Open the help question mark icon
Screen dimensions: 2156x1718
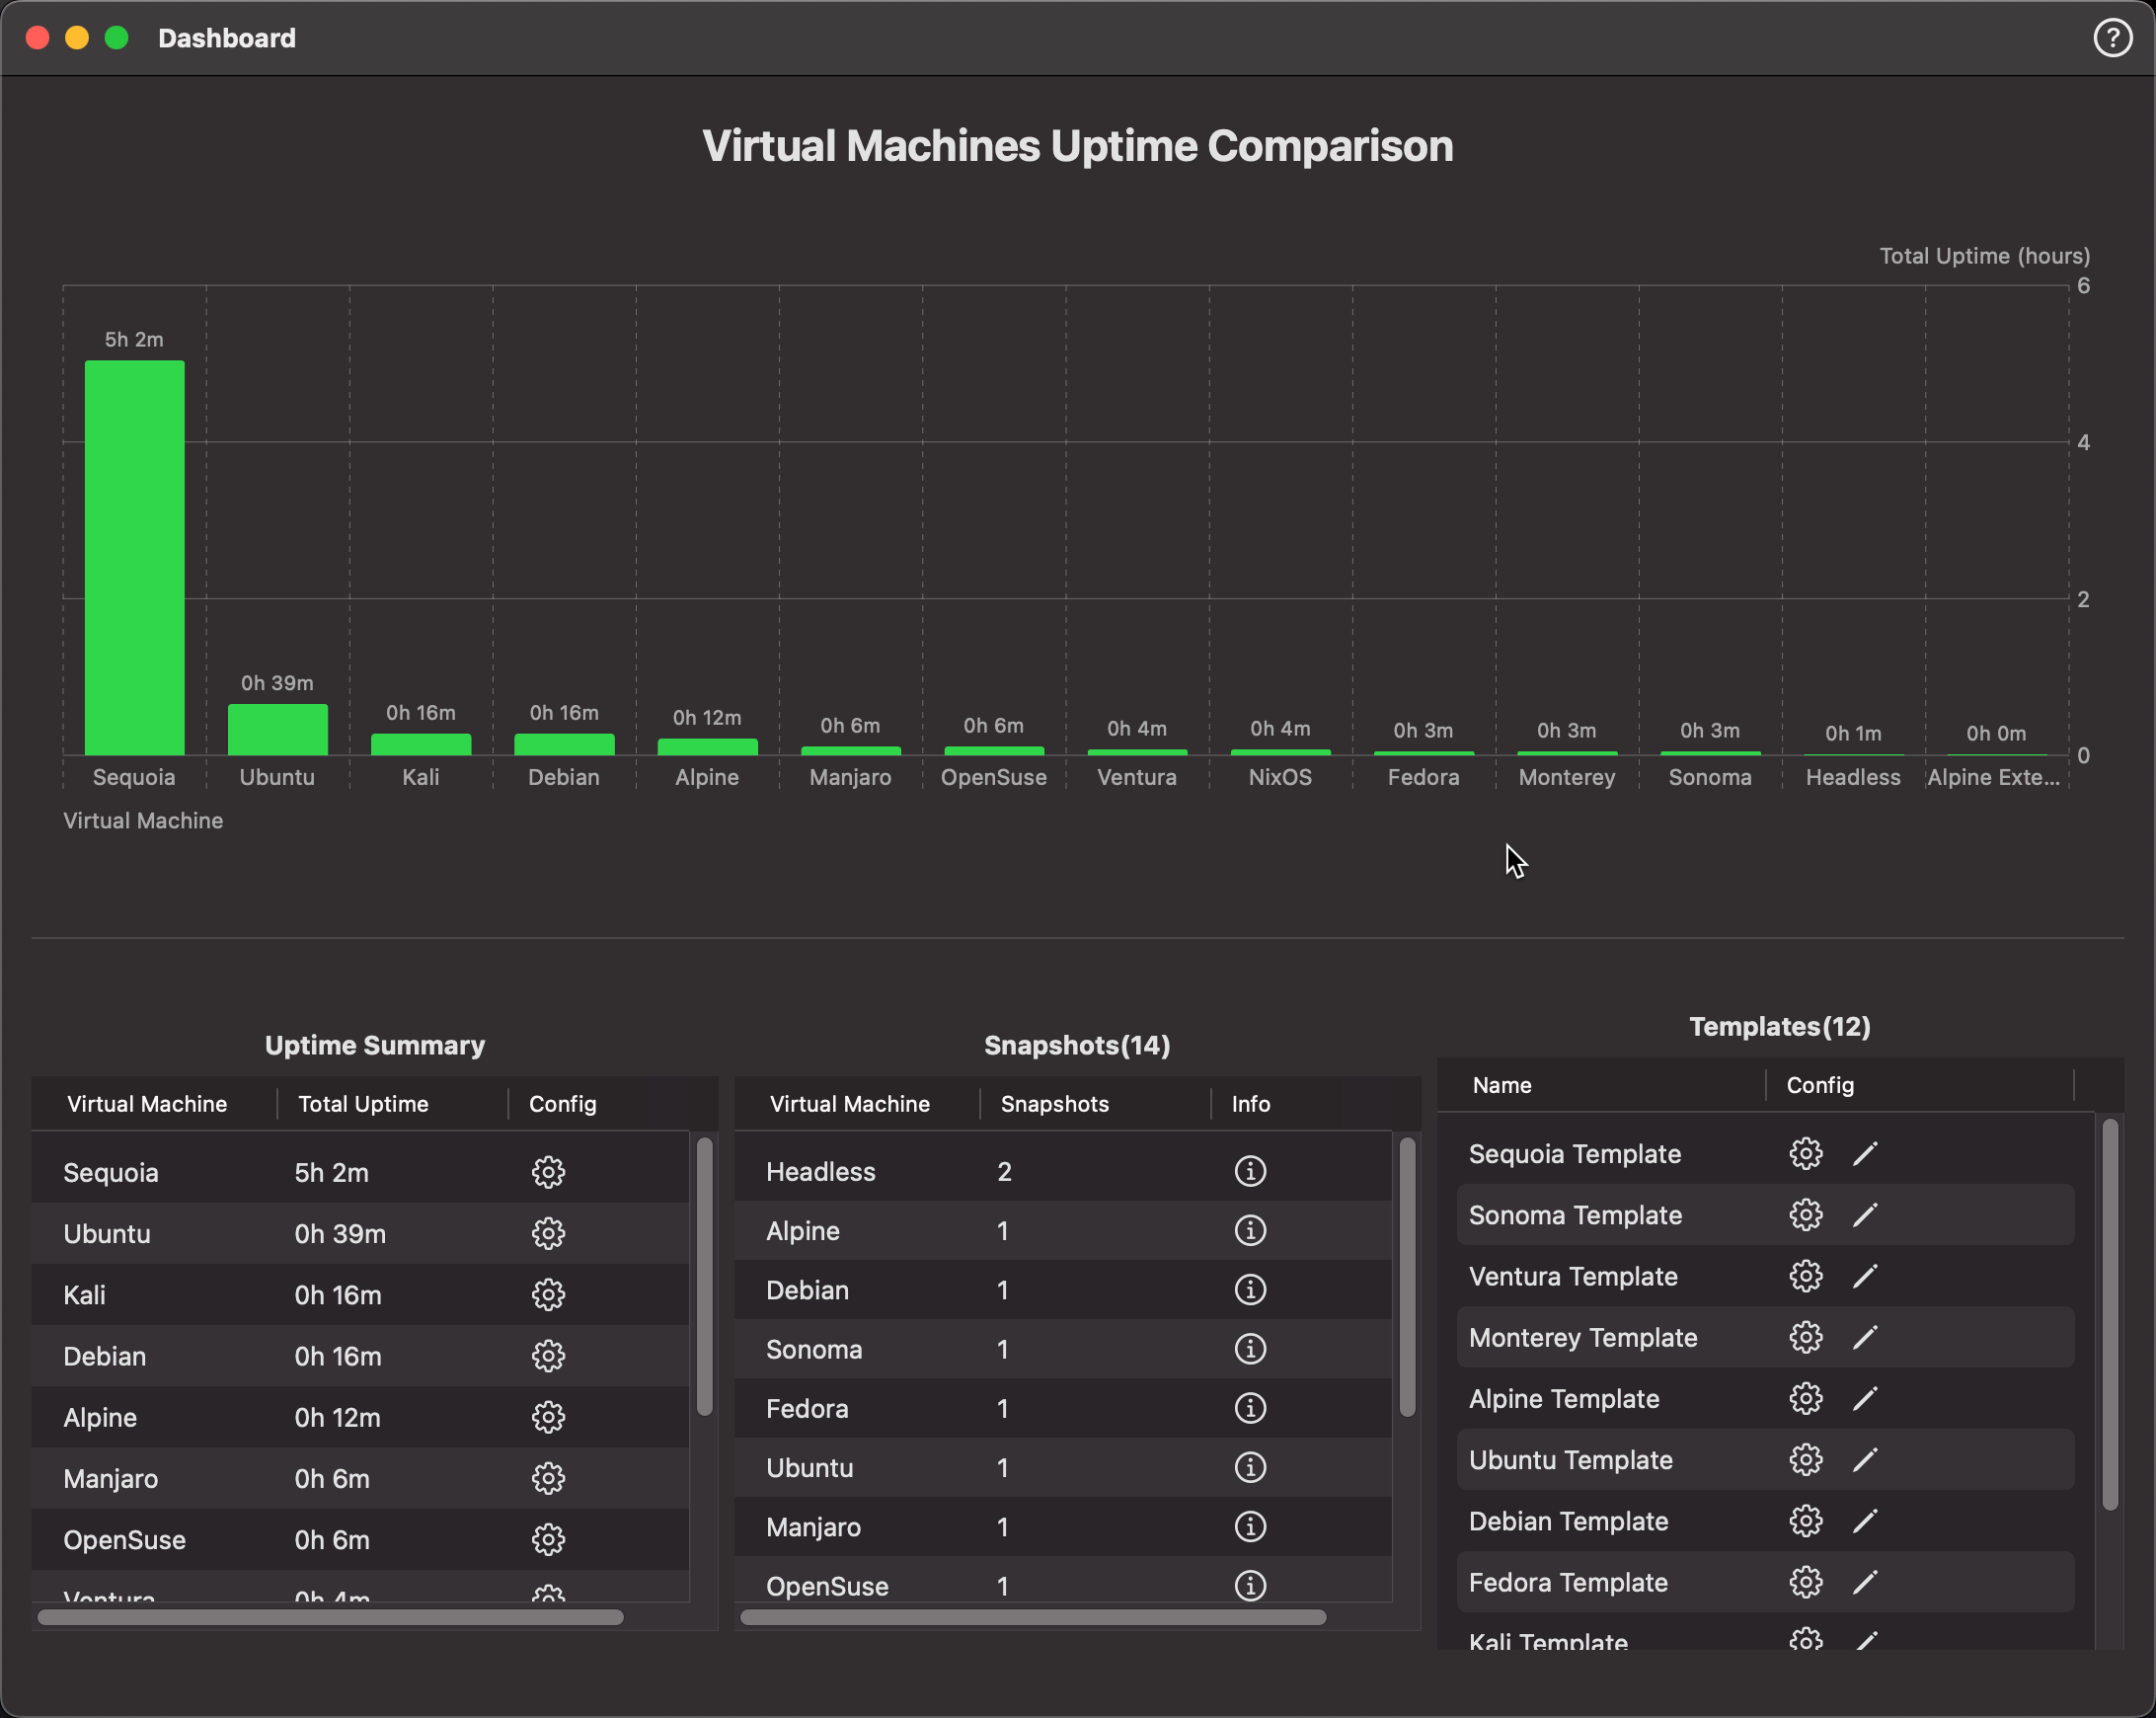(2112, 38)
